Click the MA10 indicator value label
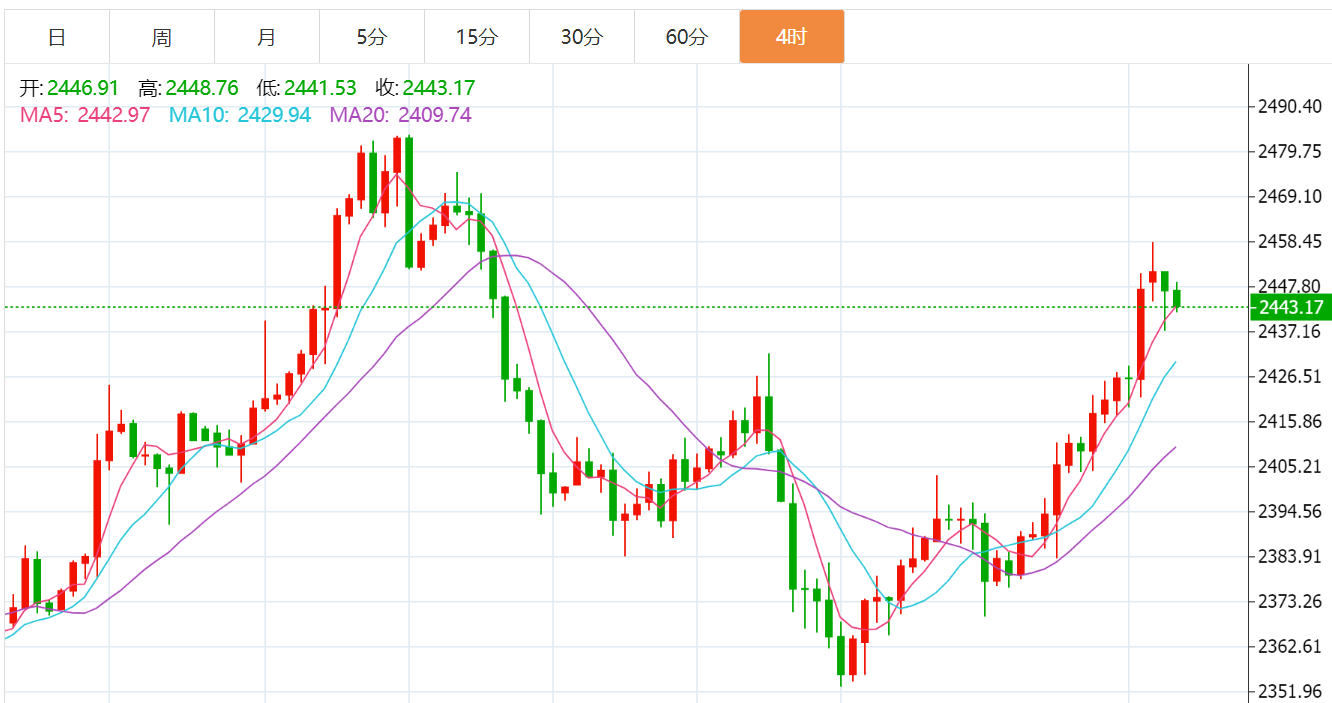1332x703 pixels. 240,115
